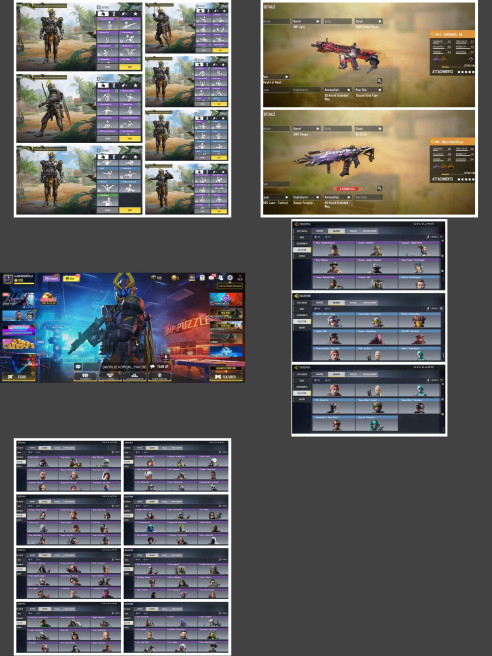Open the gold coins banner on lobby left side
The width and height of the screenshot is (492, 656).
(18, 344)
